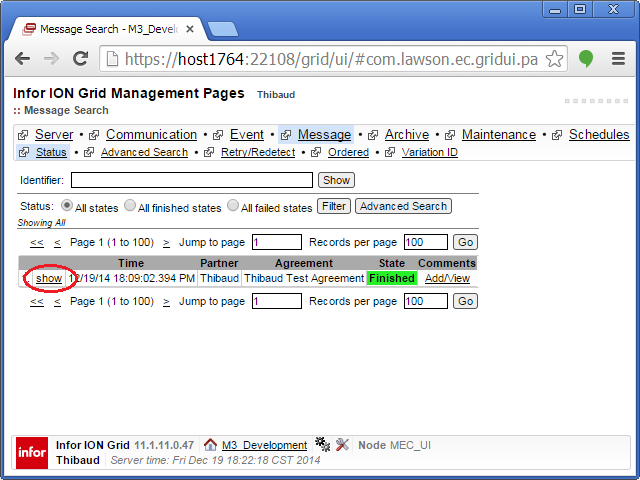The image size is (640, 480).
Task: Click the Filter button
Action: click(333, 206)
